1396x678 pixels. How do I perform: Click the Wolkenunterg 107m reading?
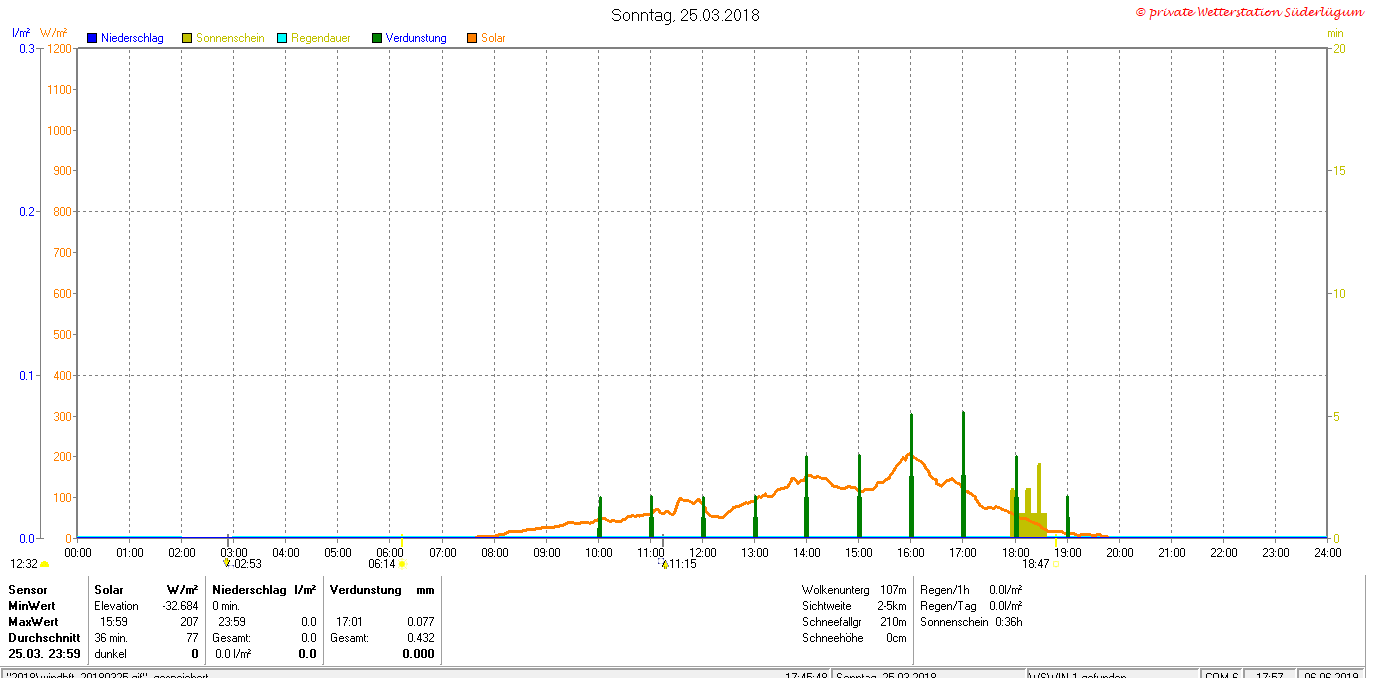(x=853, y=590)
